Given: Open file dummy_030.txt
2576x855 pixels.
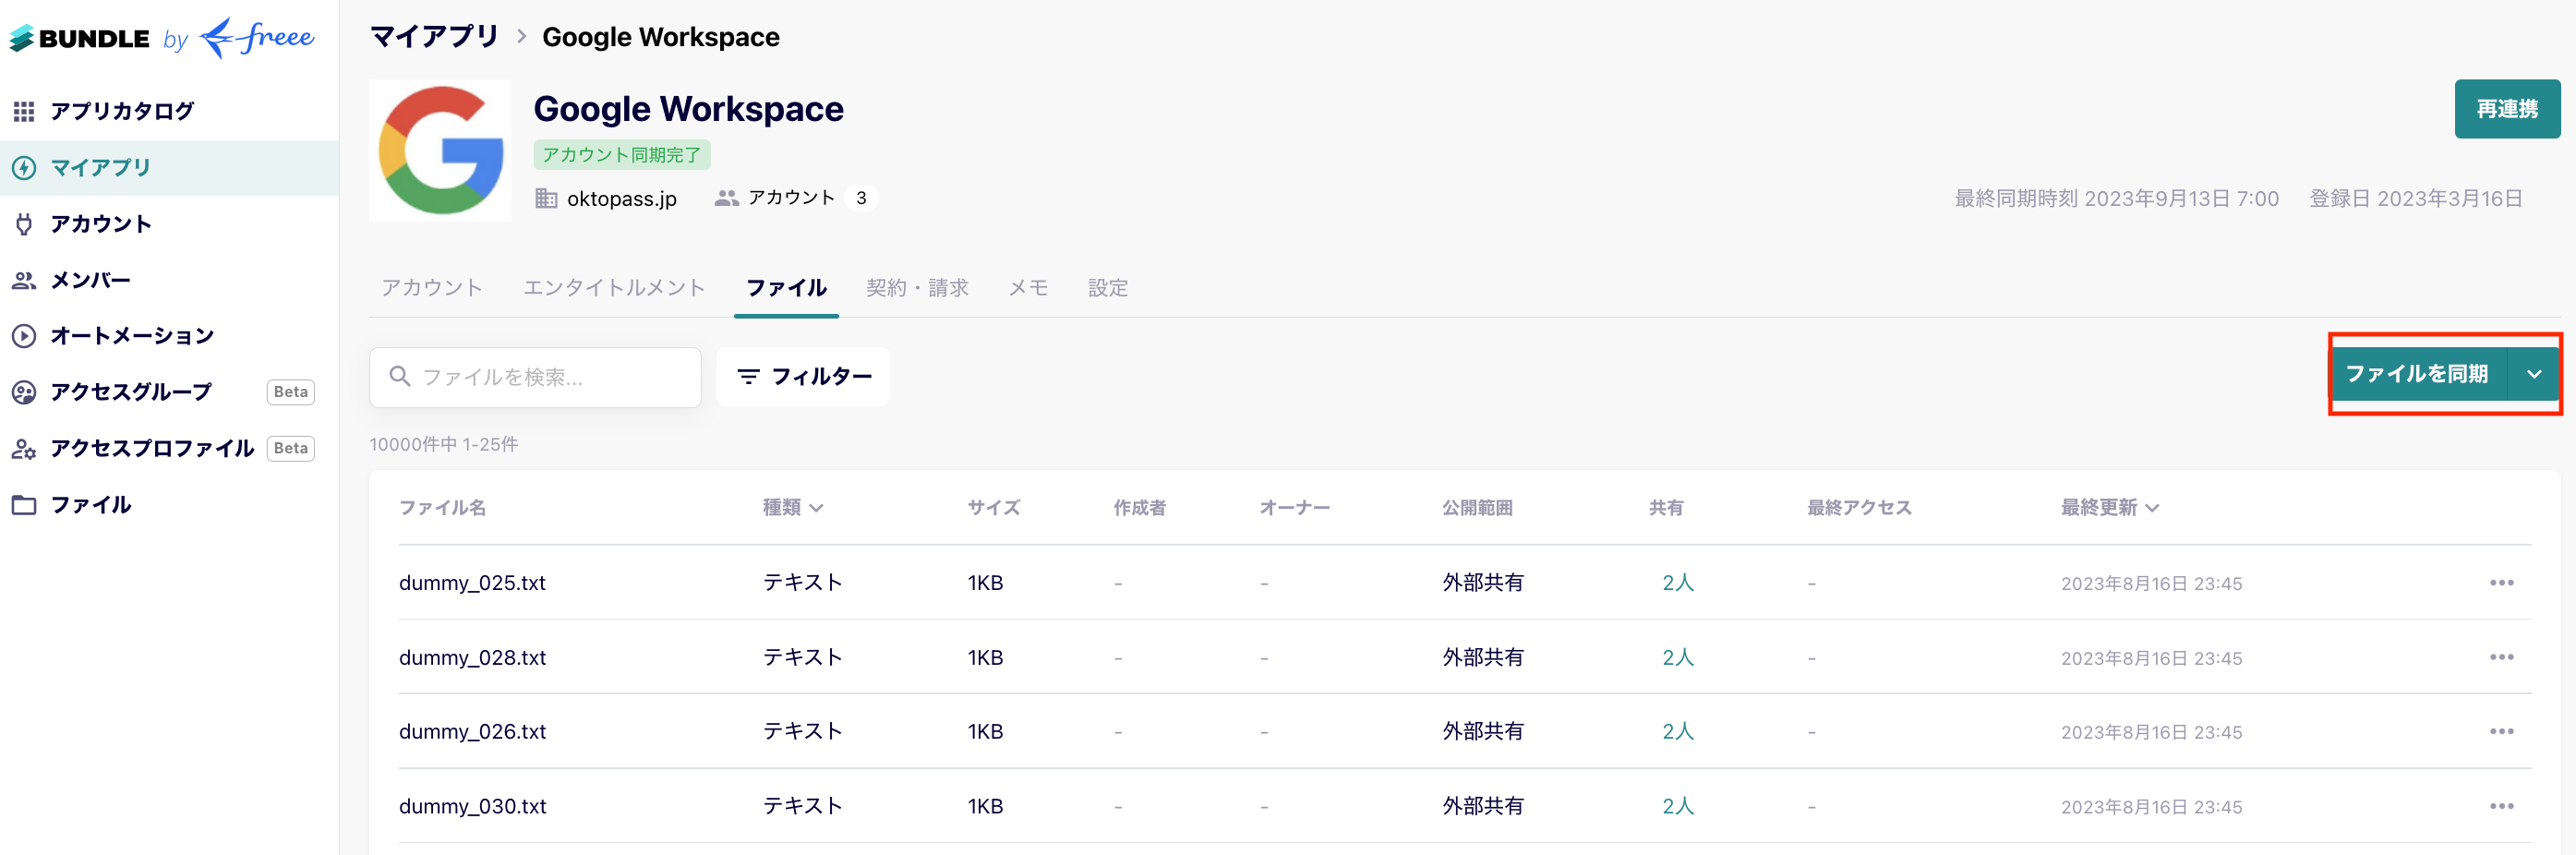Looking at the screenshot, I should pos(472,807).
